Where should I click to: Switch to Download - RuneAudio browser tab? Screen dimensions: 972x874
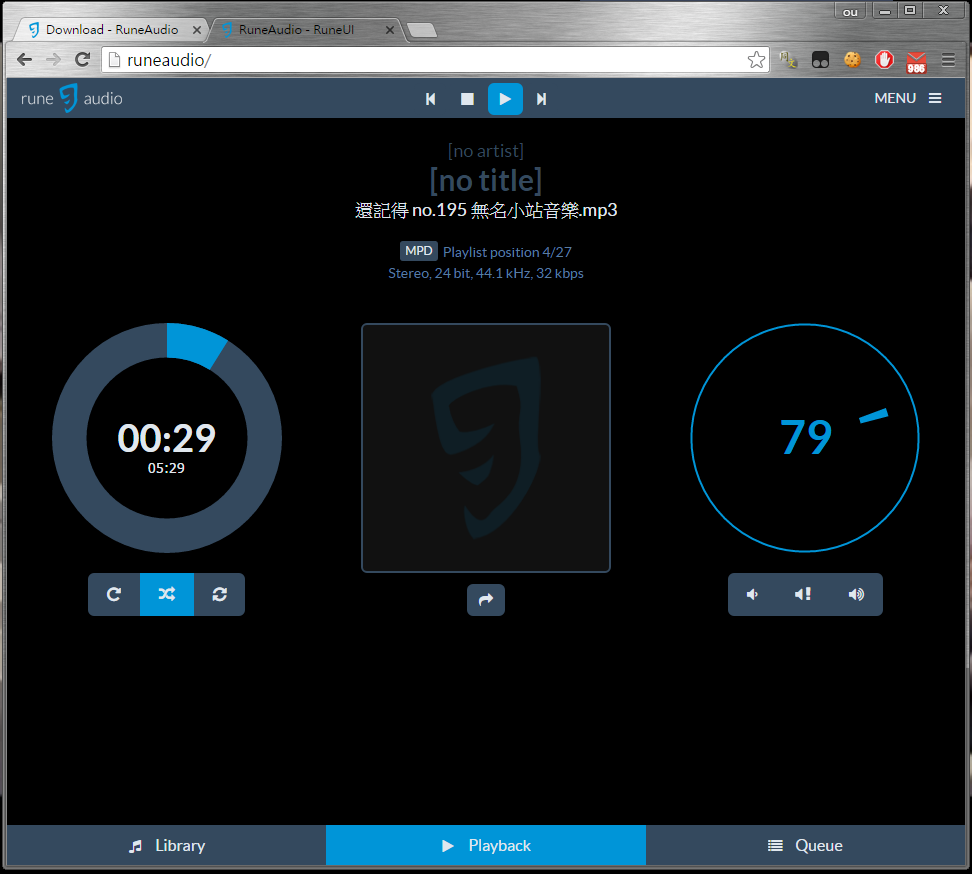coord(110,30)
